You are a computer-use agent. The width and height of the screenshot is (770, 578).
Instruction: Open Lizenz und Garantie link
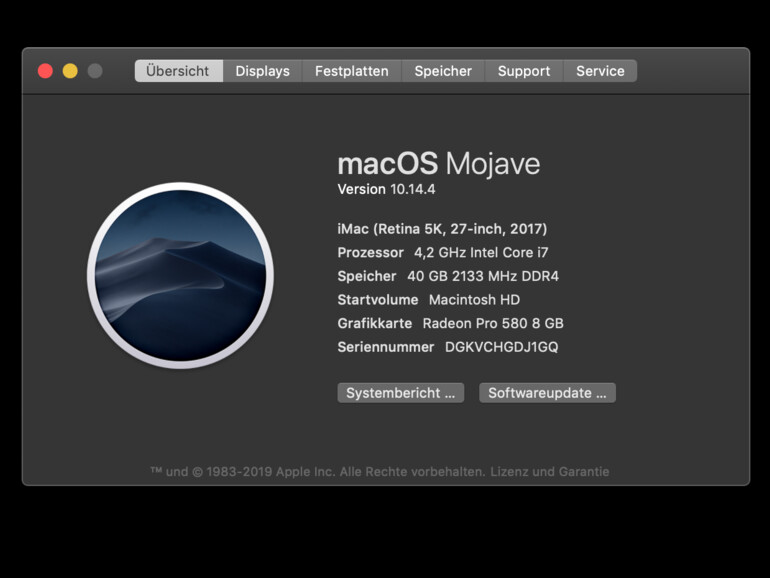coord(550,472)
